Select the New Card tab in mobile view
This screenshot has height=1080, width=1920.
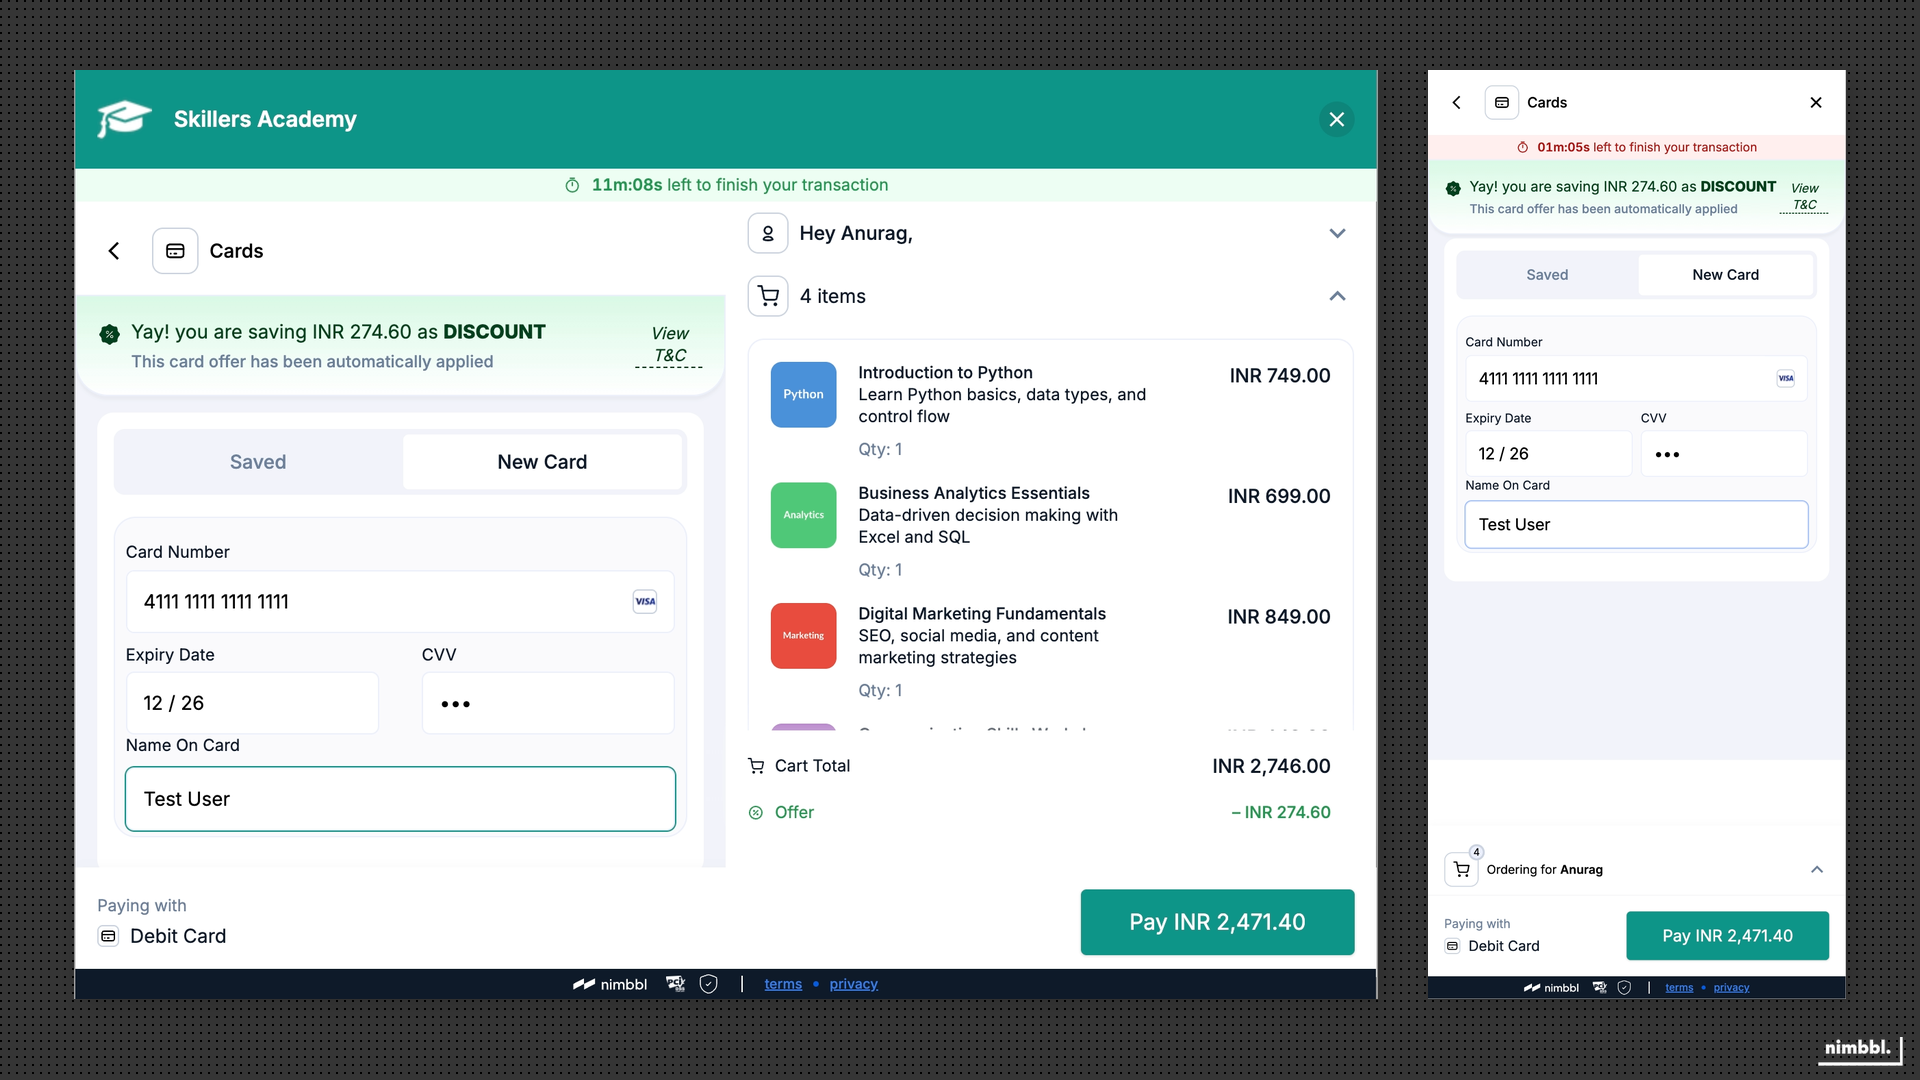point(1725,275)
